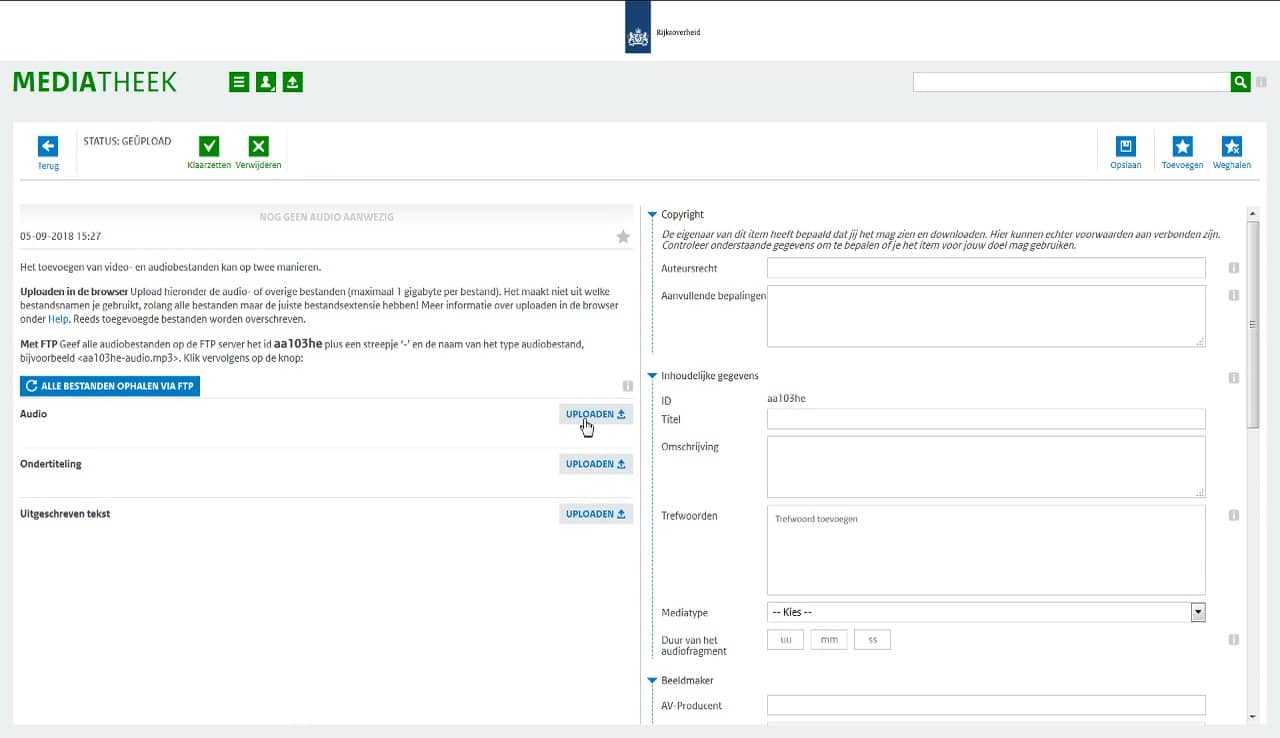This screenshot has height=738, width=1280.
Task: Collapse the Inhoudelijke gegevens section
Action: pyautogui.click(x=652, y=376)
